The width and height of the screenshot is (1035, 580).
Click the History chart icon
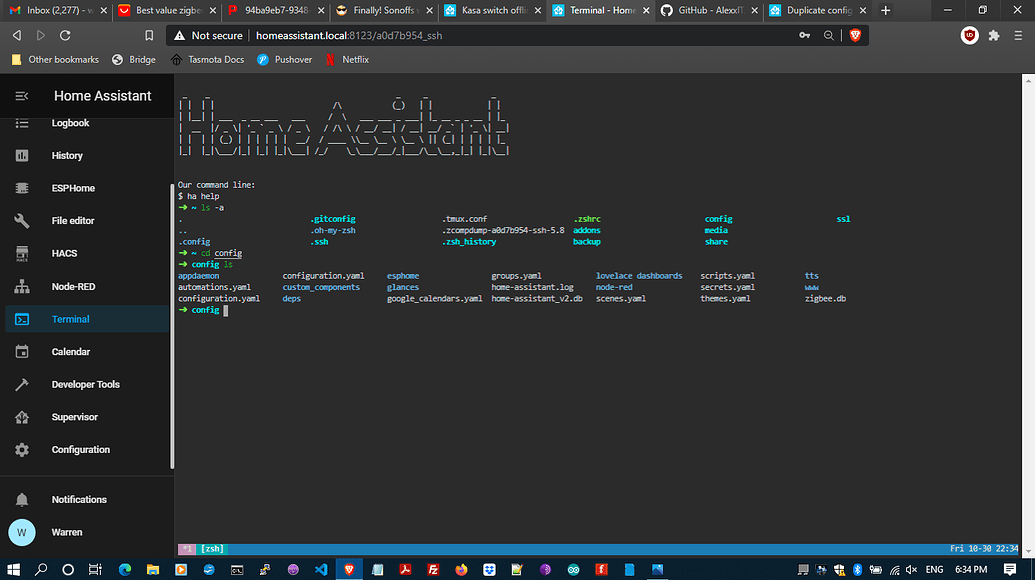coord(22,156)
